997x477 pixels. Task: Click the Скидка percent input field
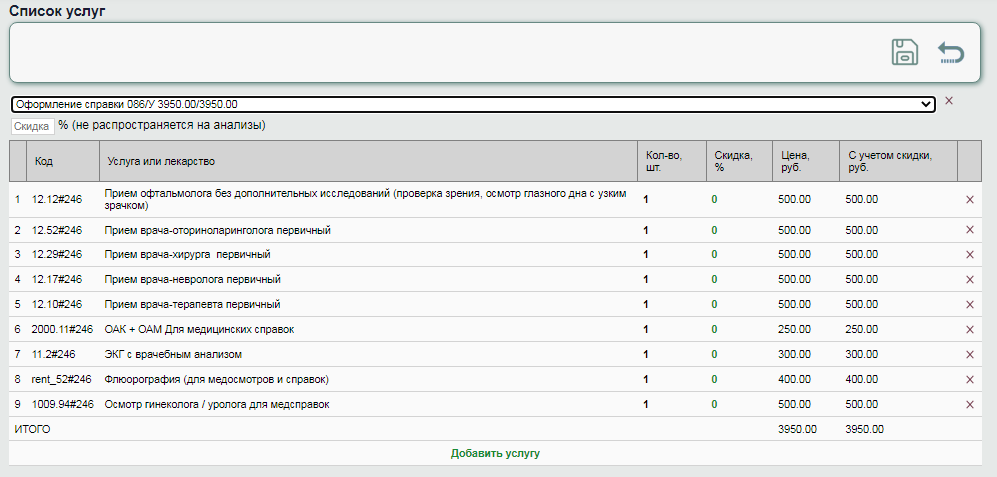click(32, 127)
